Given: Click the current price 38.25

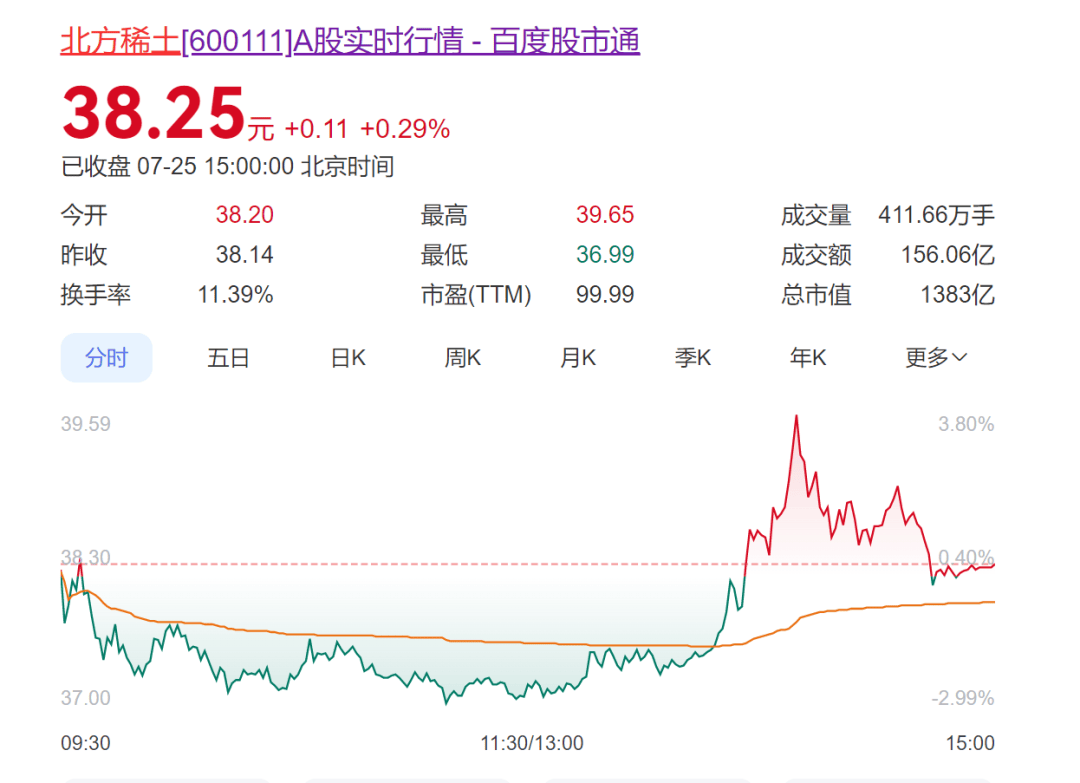Looking at the screenshot, I should (x=154, y=112).
